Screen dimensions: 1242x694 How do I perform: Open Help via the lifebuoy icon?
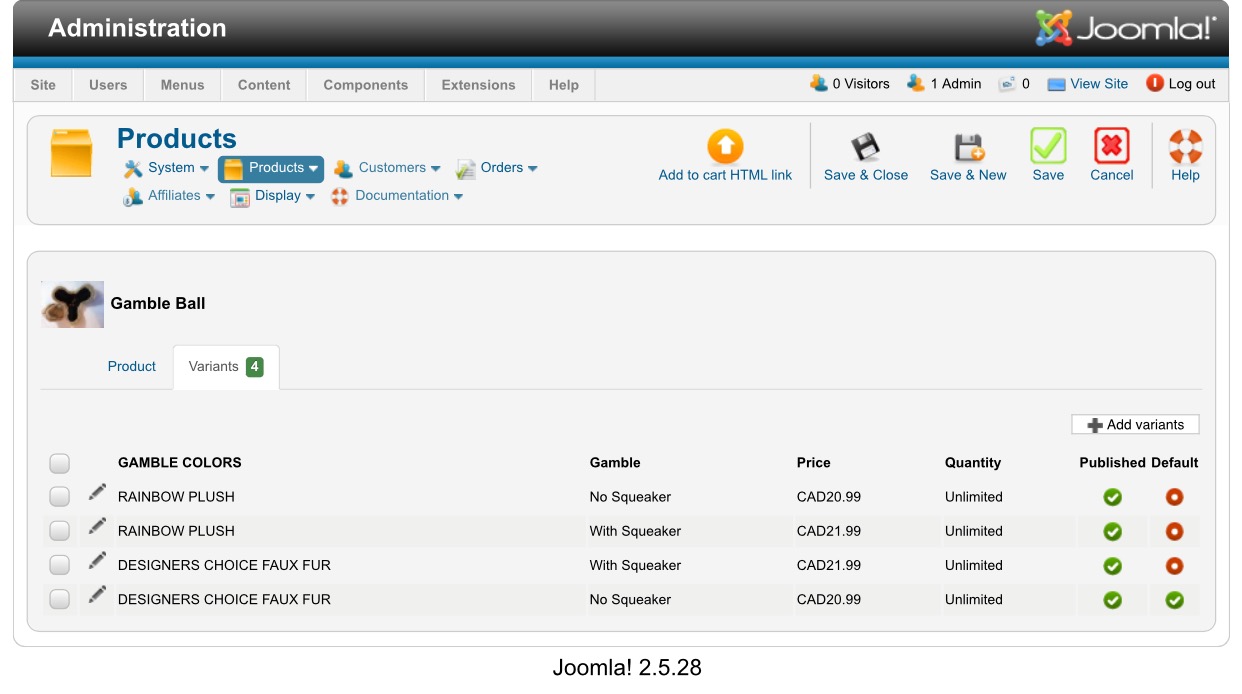[1185, 147]
